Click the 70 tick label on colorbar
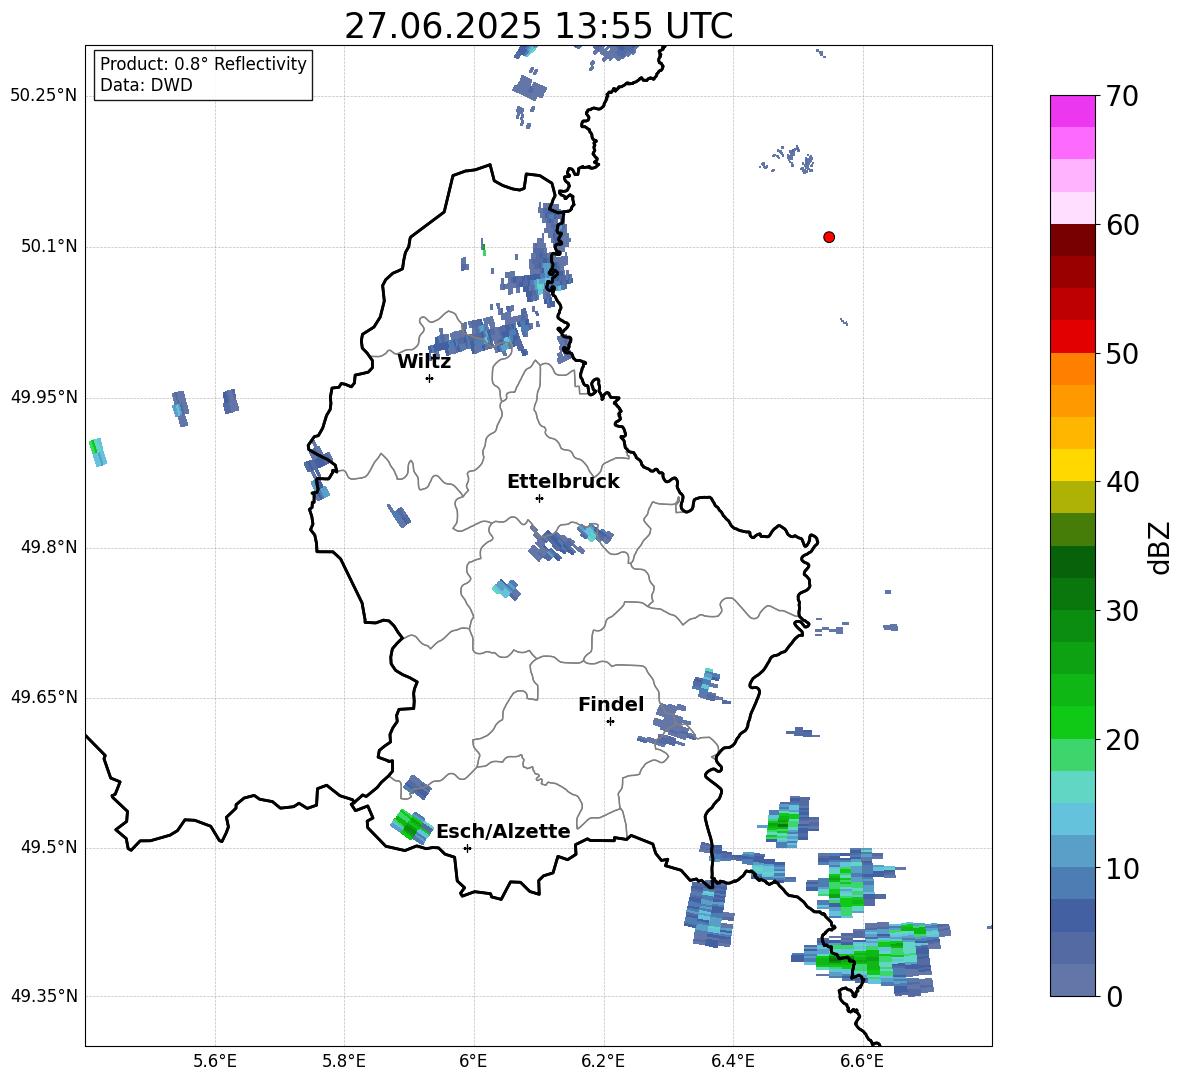The width and height of the screenshot is (1184, 1081). 1121,96
